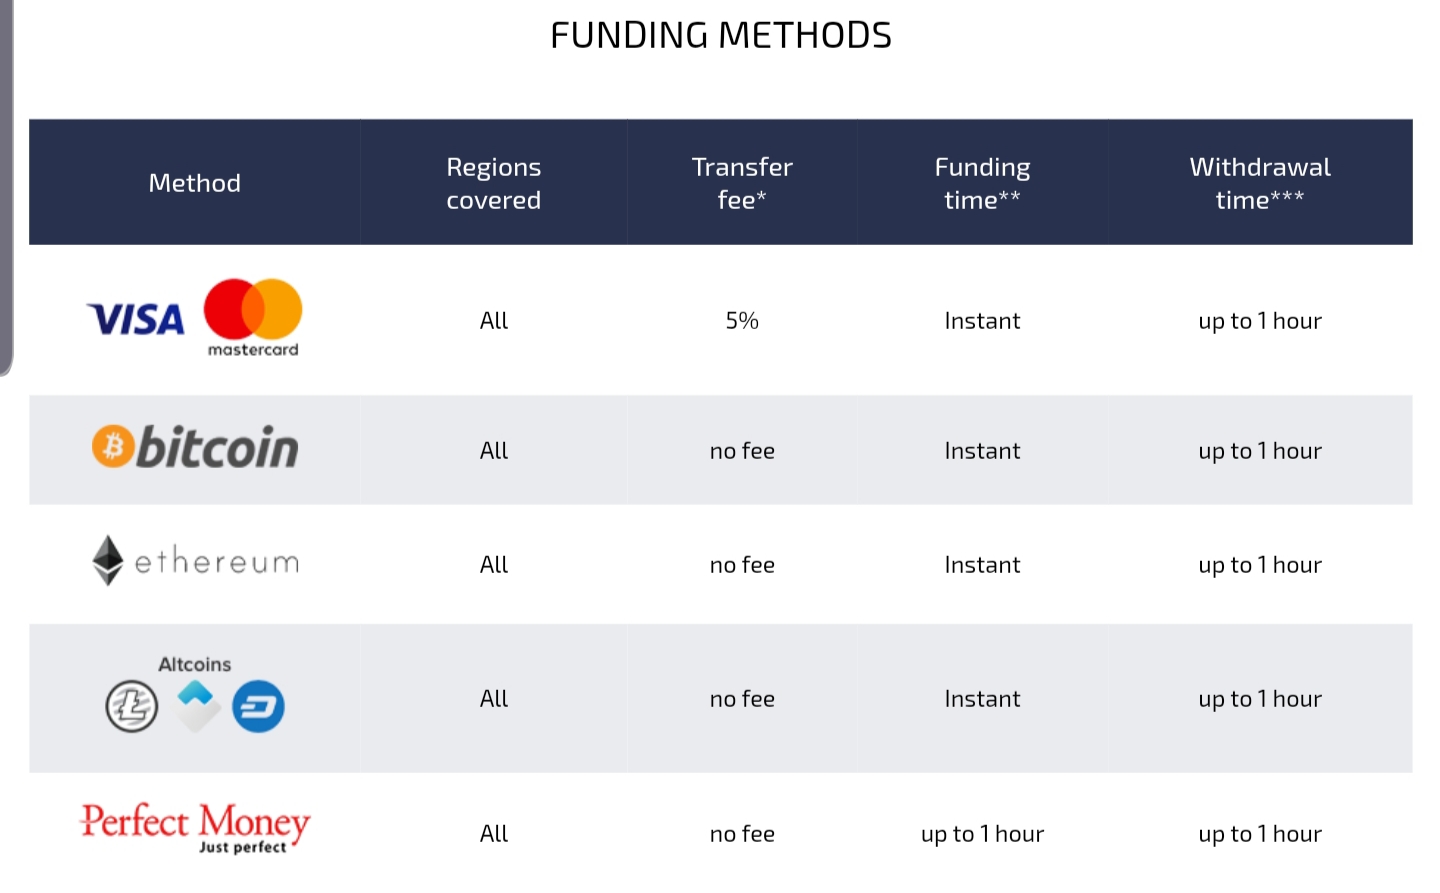Click the Method column header

point(195,183)
